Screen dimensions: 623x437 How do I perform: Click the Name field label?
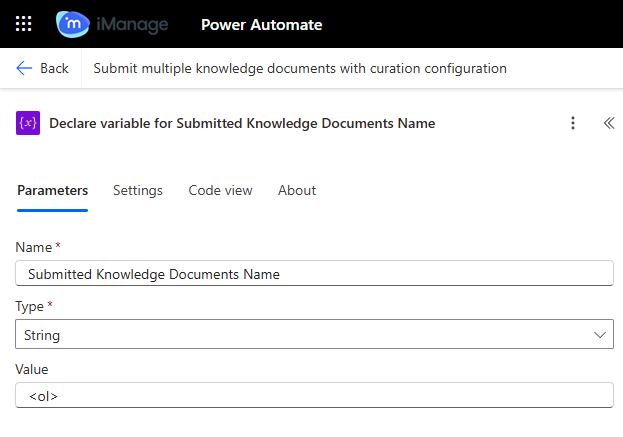coord(34,247)
